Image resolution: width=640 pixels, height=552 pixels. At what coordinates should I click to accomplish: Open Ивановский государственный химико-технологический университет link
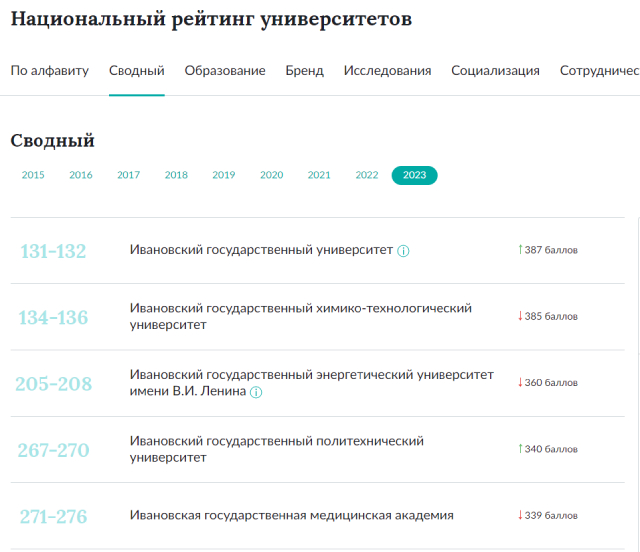point(301,316)
